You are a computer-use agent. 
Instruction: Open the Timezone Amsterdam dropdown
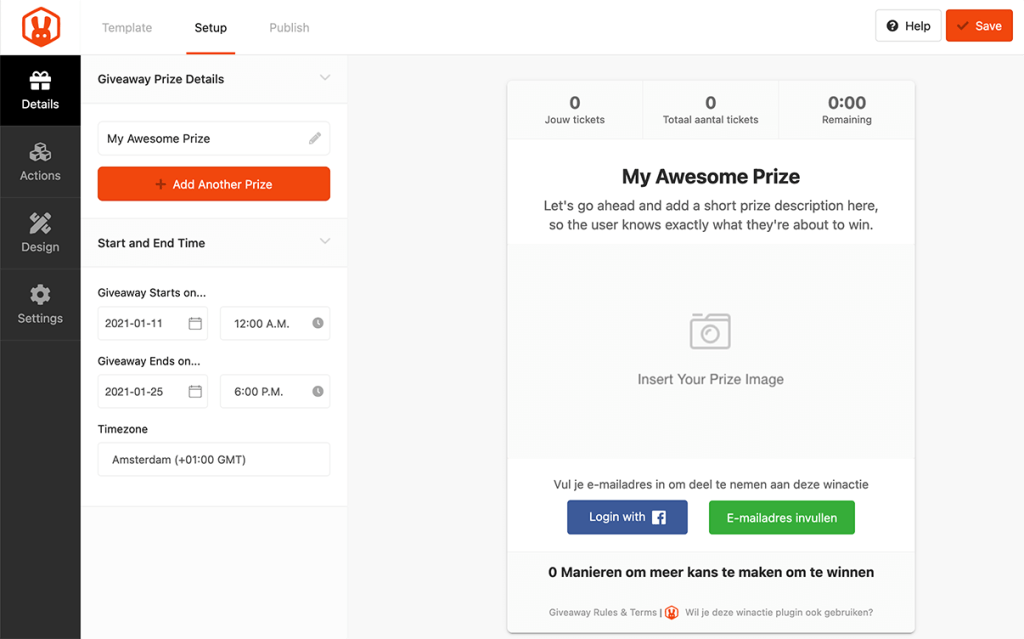click(213, 460)
